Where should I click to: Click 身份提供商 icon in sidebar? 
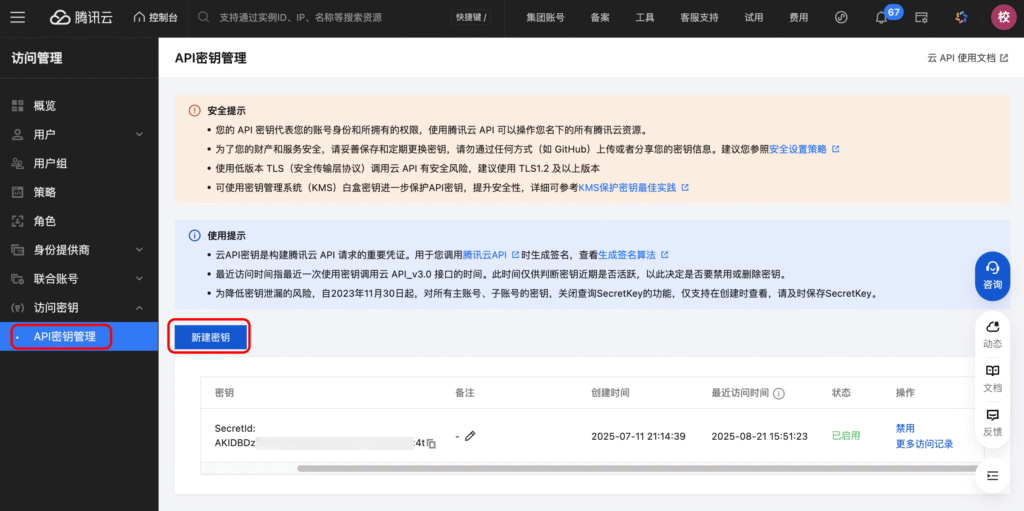click(18, 250)
